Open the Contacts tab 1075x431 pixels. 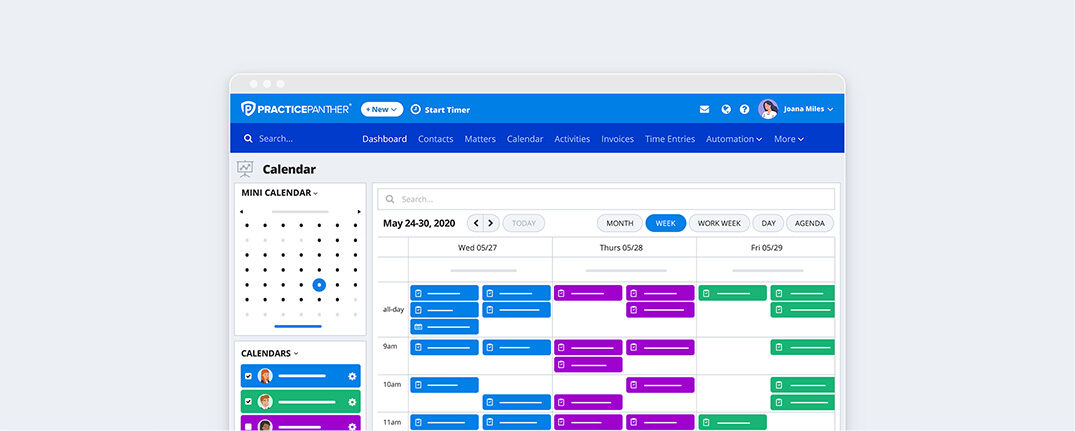[435, 139]
